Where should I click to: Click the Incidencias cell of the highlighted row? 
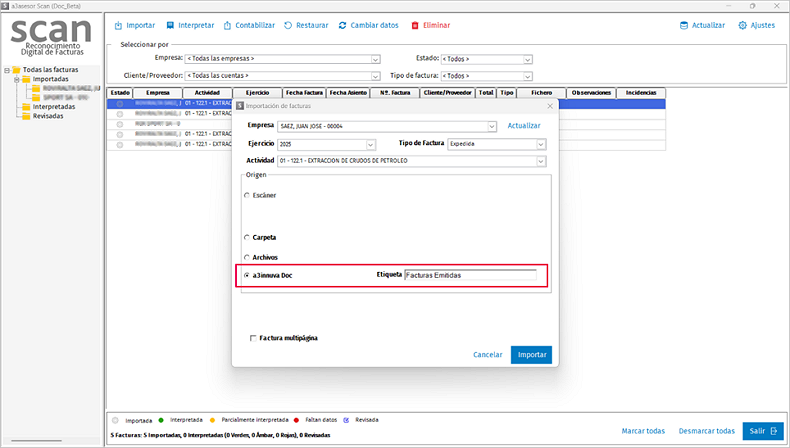[641, 104]
